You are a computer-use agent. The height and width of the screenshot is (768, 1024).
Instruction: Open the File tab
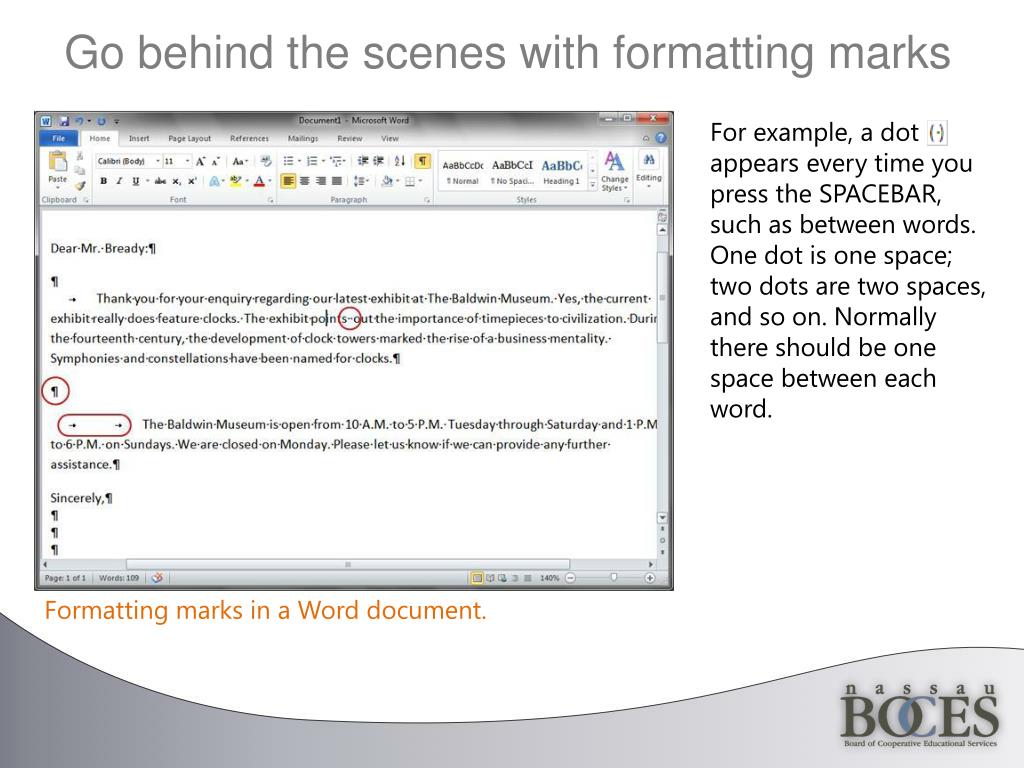click(x=59, y=138)
